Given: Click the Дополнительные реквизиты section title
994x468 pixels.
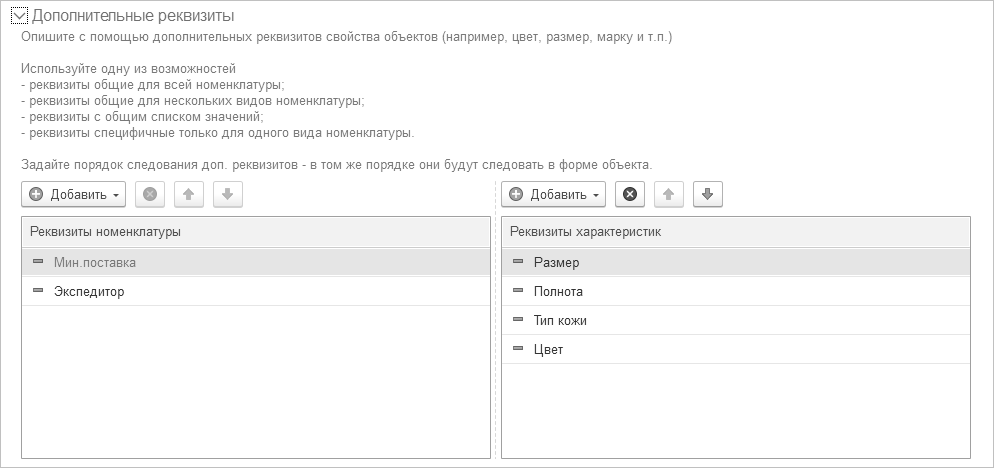Looking at the screenshot, I should pyautogui.click(x=133, y=16).
